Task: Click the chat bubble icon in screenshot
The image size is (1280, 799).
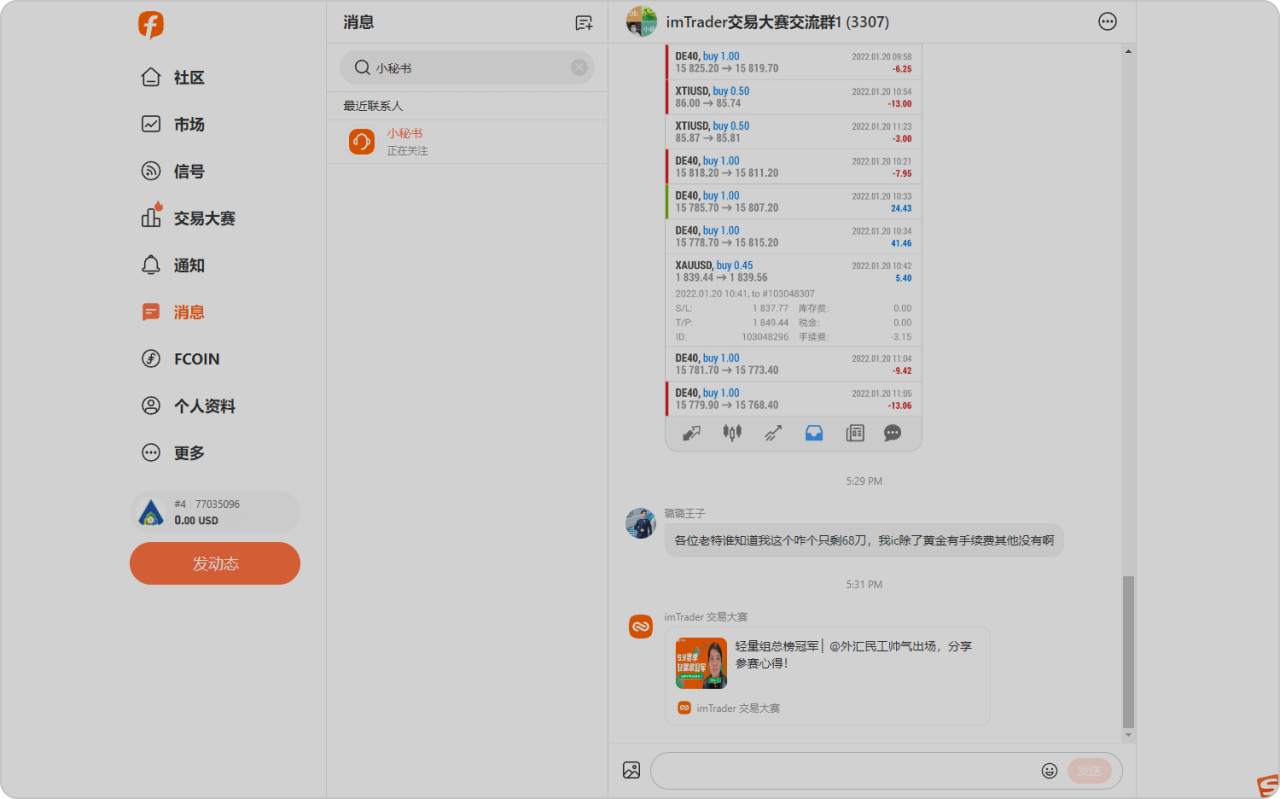Action: (x=893, y=433)
